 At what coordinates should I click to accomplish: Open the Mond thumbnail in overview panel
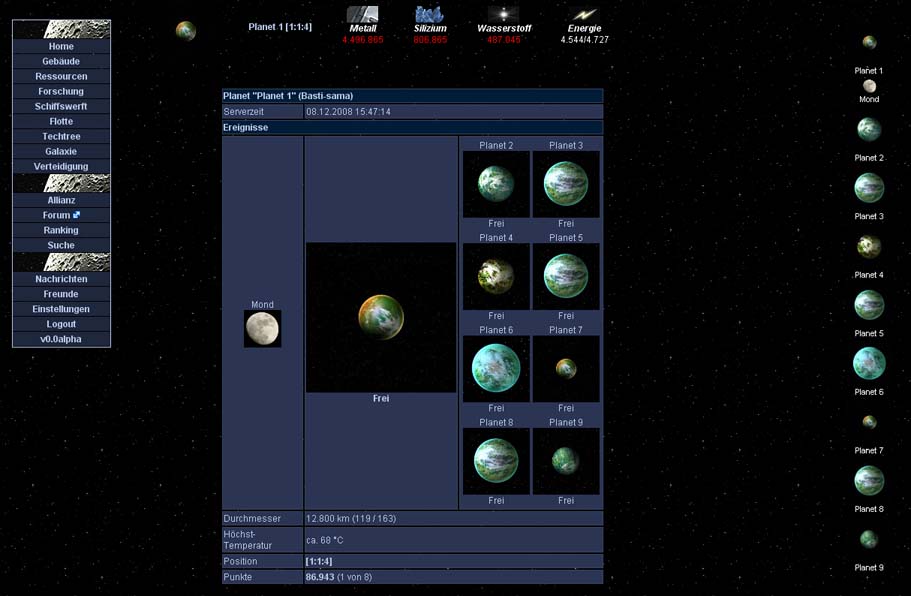pos(262,328)
